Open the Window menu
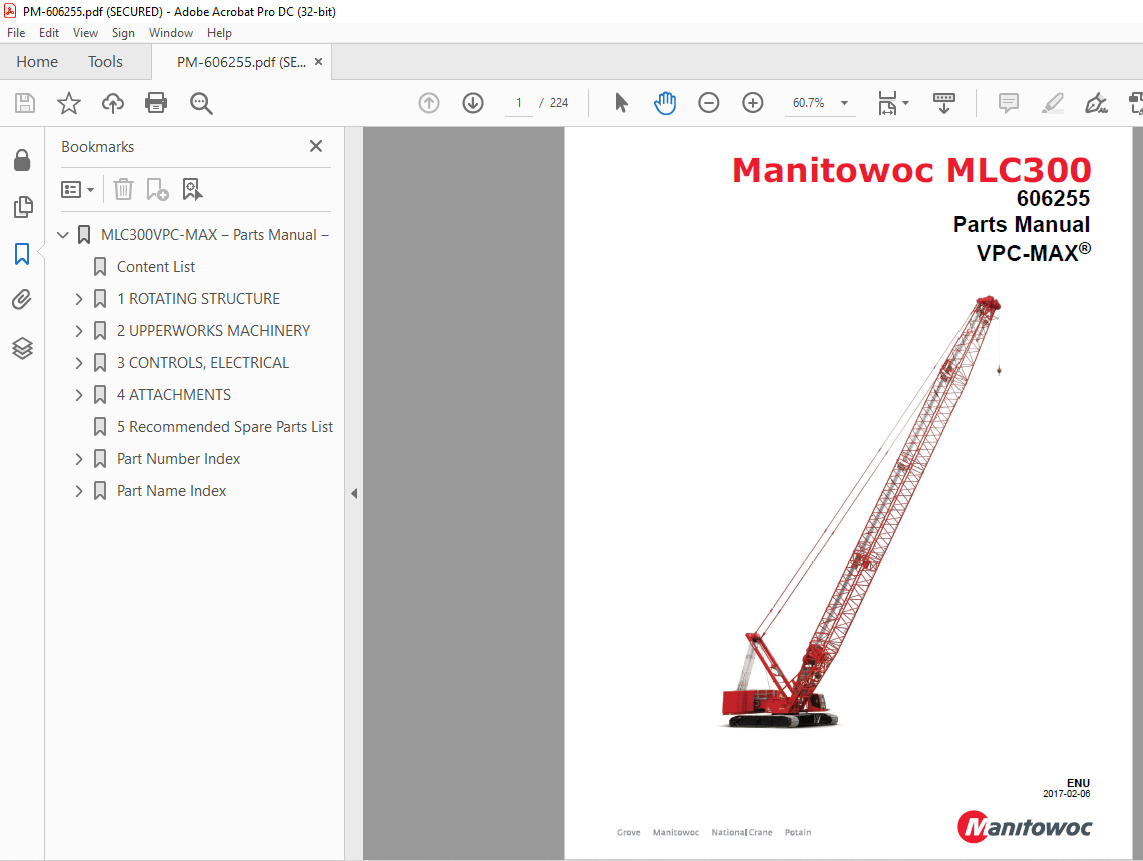 point(171,33)
